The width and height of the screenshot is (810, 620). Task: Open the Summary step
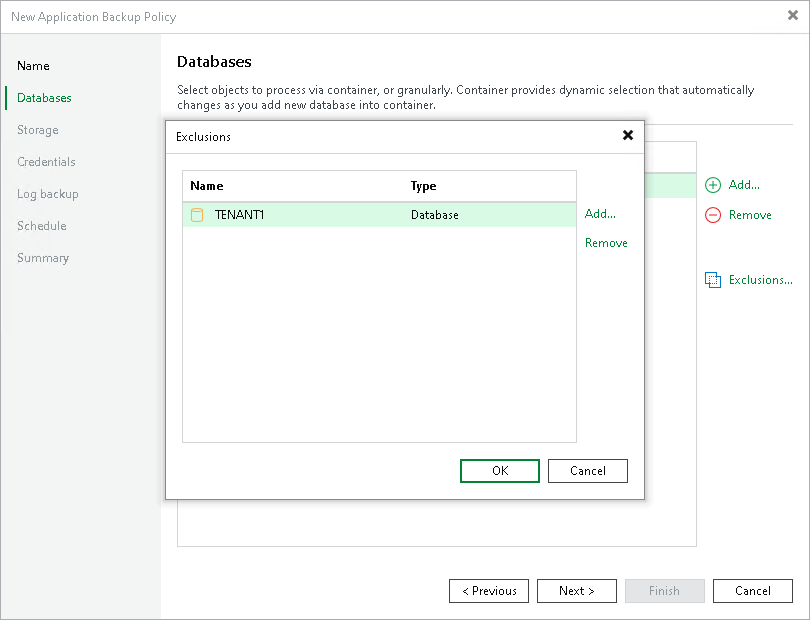coord(43,258)
